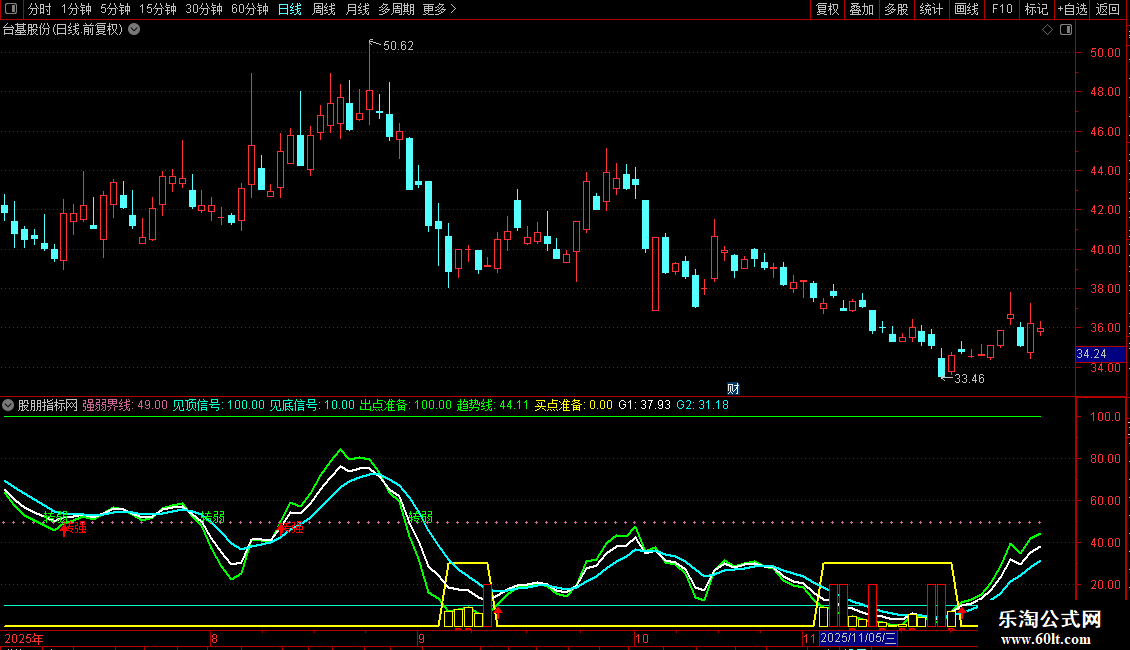Click the 台基股份(日线.前复权) chart title

click(x=63, y=30)
